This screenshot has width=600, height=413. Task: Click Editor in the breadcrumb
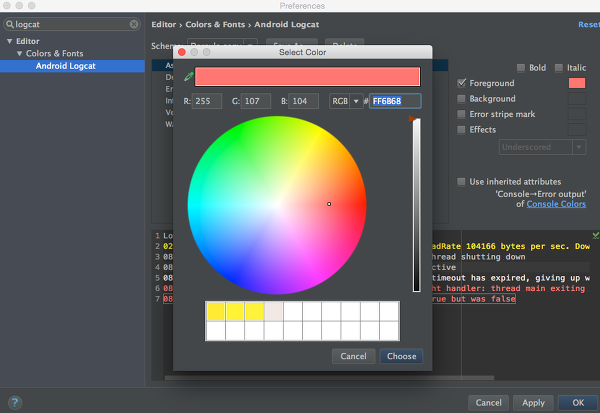click(164, 24)
